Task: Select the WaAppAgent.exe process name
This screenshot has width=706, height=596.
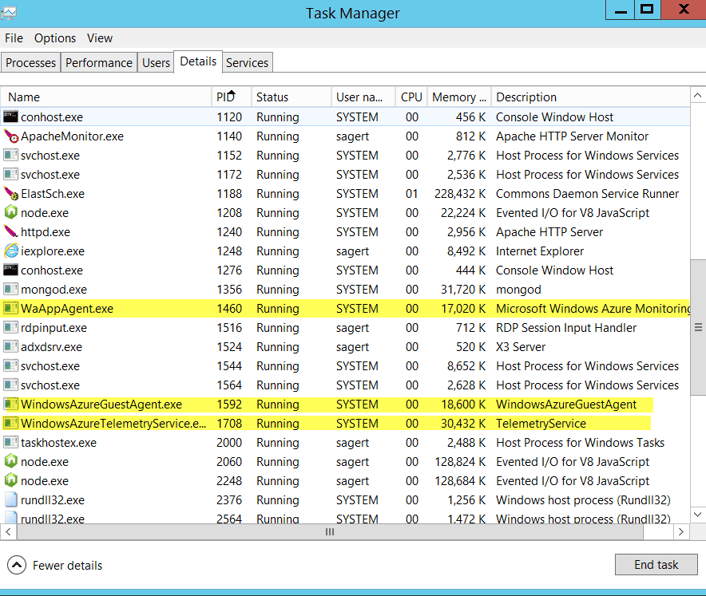Action: click(67, 309)
